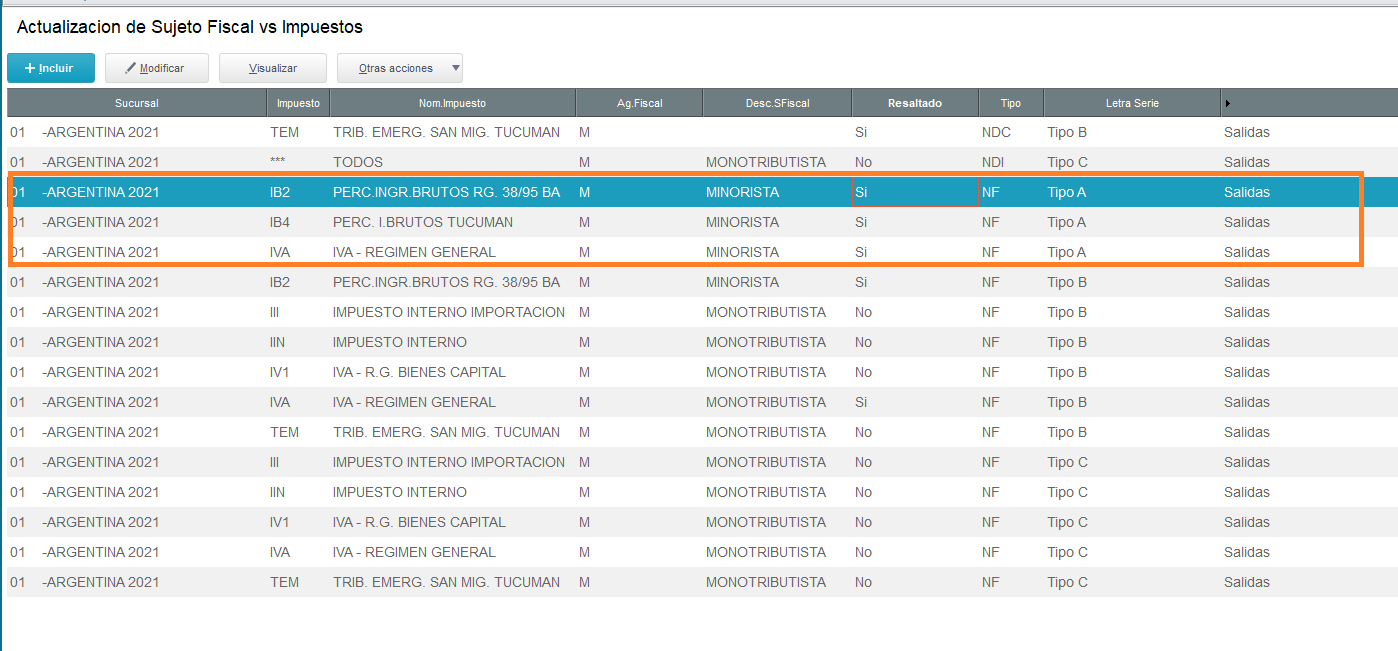Select the IVA - R.G. BIENES CAPITAL Tipo B row

pos(702,372)
